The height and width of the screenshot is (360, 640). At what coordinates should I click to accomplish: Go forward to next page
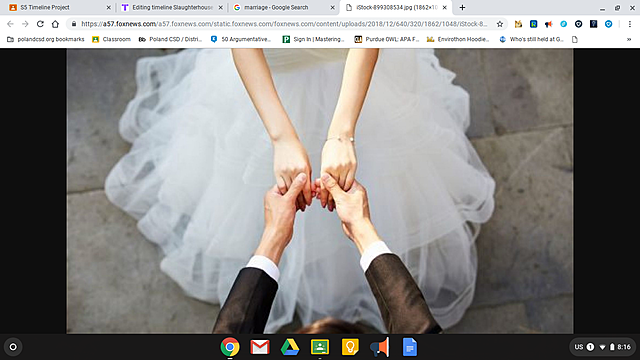[25, 24]
